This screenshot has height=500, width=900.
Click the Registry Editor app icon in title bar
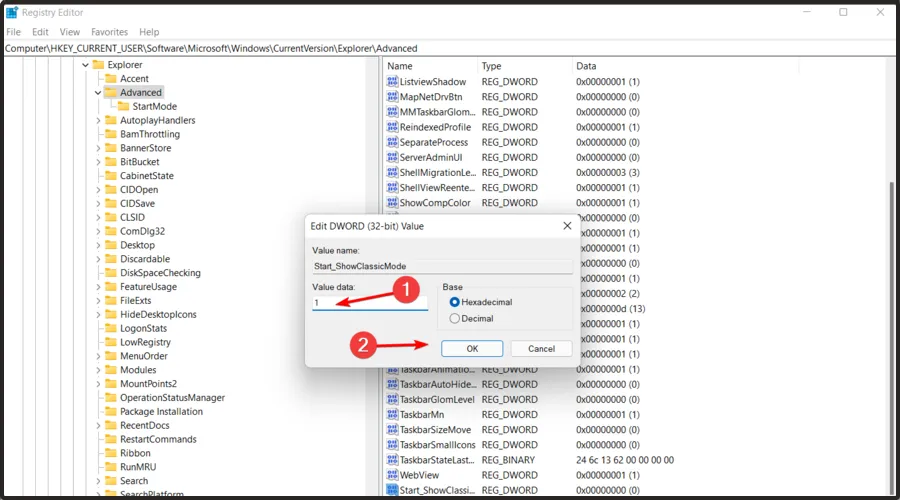tap(12, 12)
